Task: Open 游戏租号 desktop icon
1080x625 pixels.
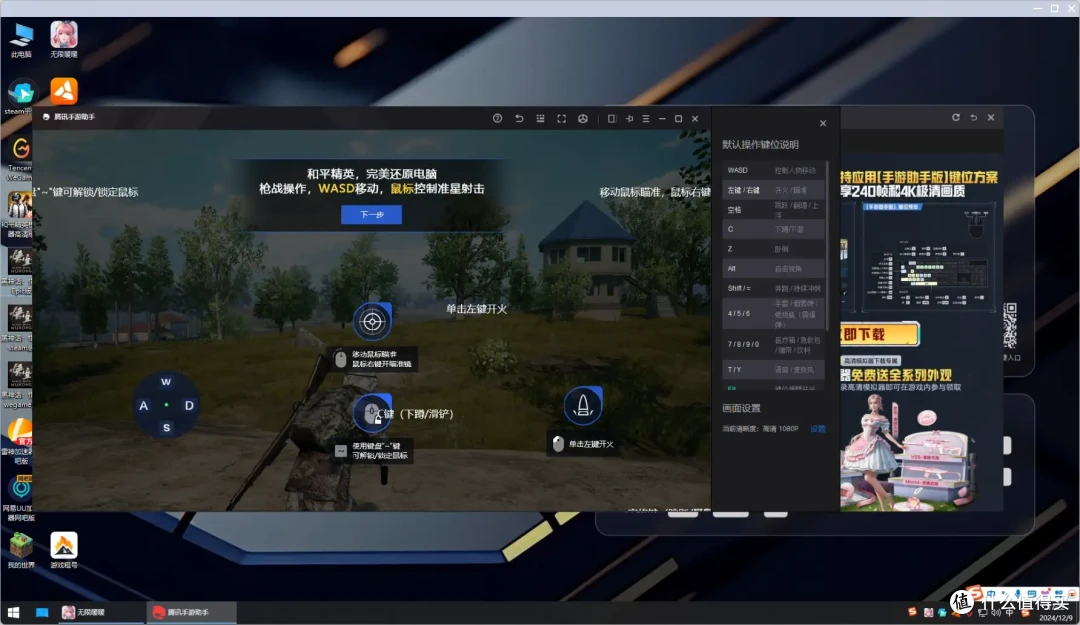Action: pos(63,549)
